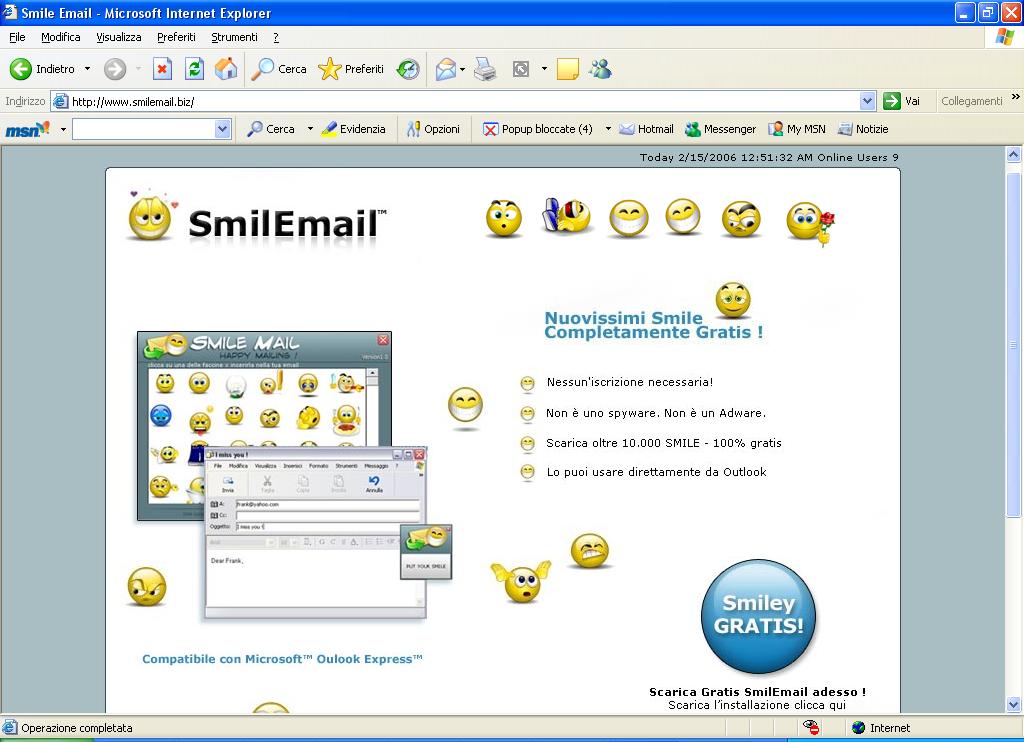Expand the MSN search box dropdown
1024x742 pixels.
[x=222, y=129]
